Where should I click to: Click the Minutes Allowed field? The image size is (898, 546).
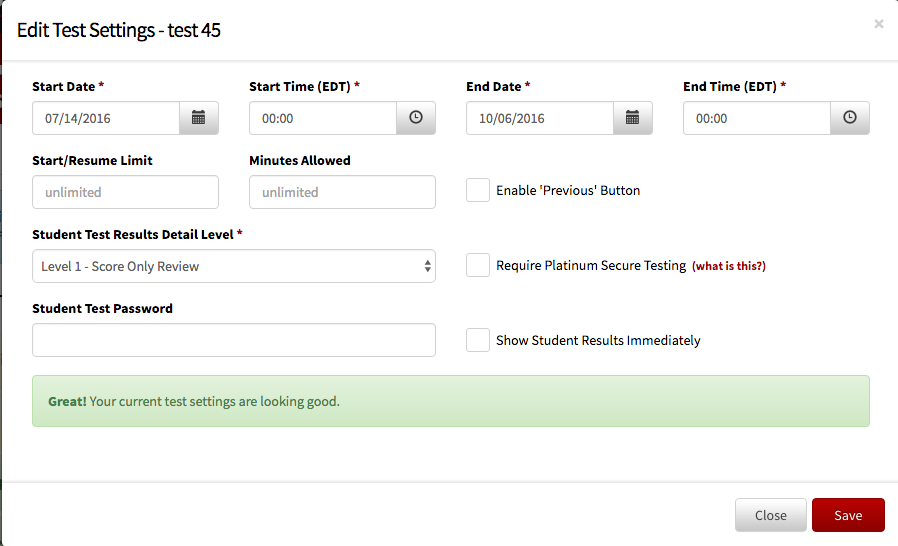click(x=342, y=192)
